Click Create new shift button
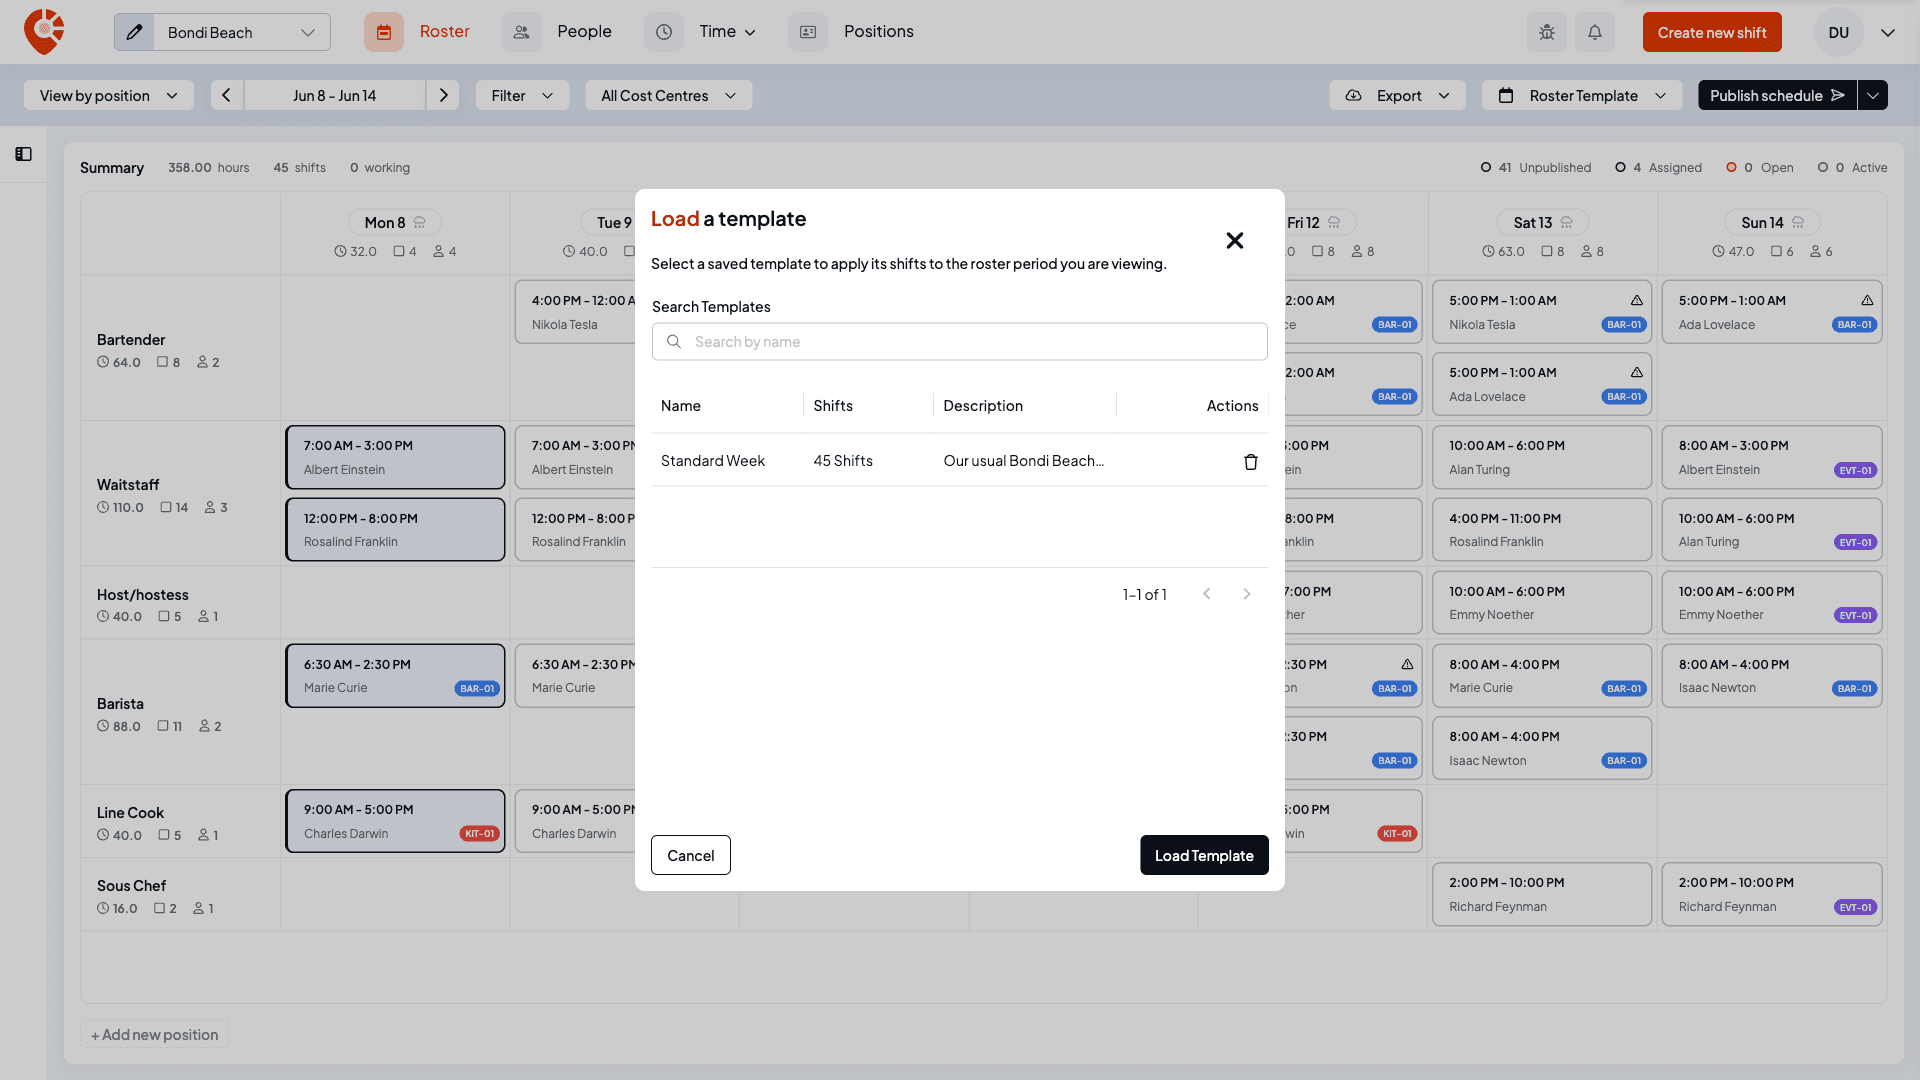Screen dimensions: 1920x1080 [1711, 32]
